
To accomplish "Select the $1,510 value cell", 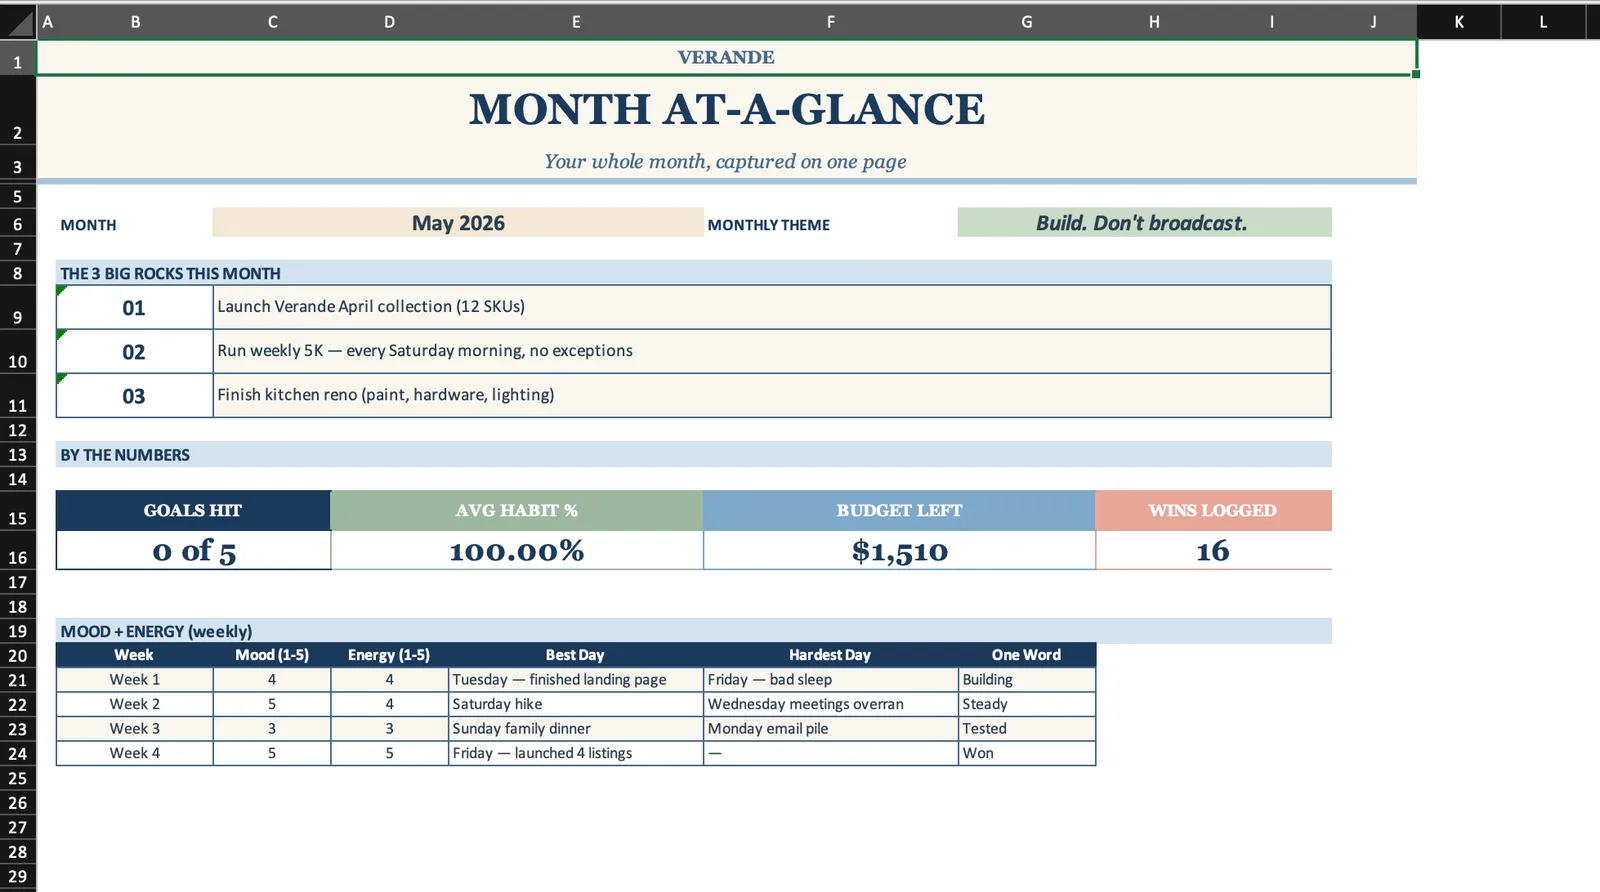I will pos(899,550).
